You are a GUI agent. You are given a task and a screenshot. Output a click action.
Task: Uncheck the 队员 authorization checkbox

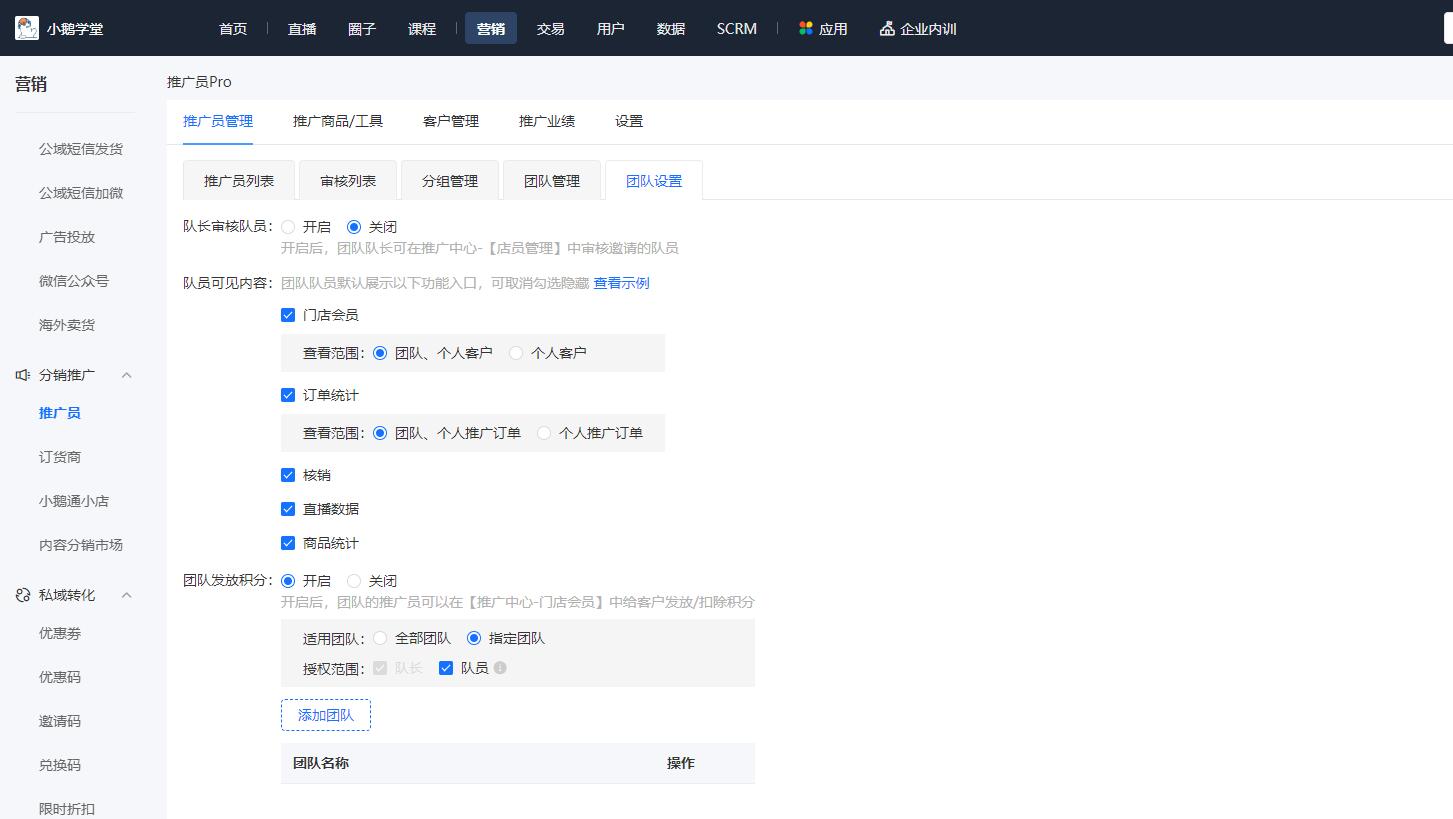(446, 668)
